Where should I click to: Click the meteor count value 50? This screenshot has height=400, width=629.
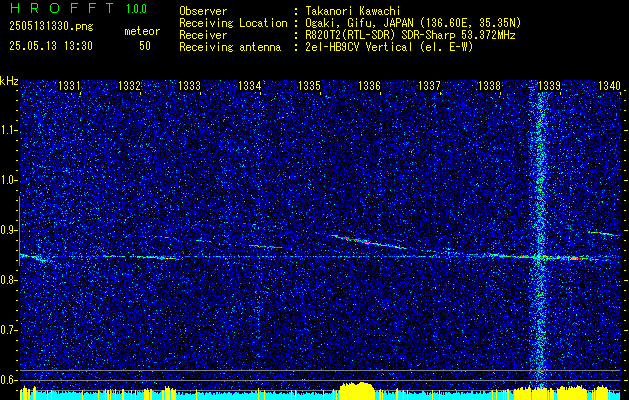[x=145, y=46]
